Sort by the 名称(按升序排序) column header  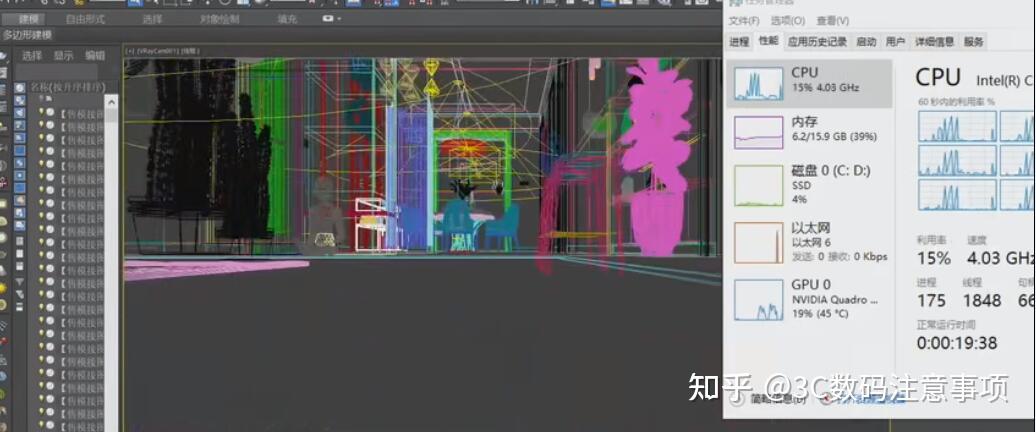click(x=67, y=87)
